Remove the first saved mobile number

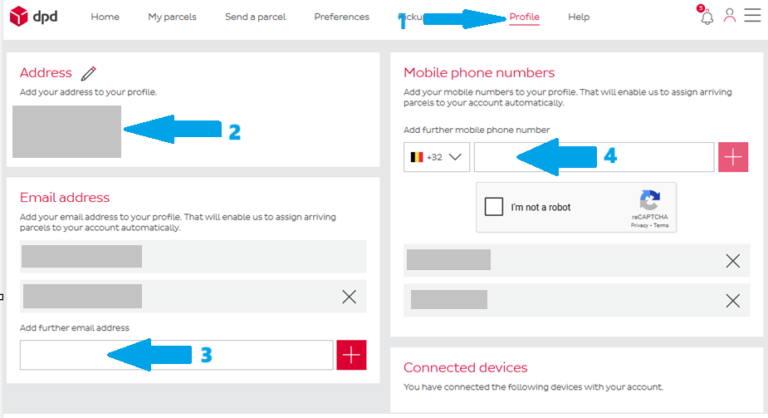(x=733, y=261)
